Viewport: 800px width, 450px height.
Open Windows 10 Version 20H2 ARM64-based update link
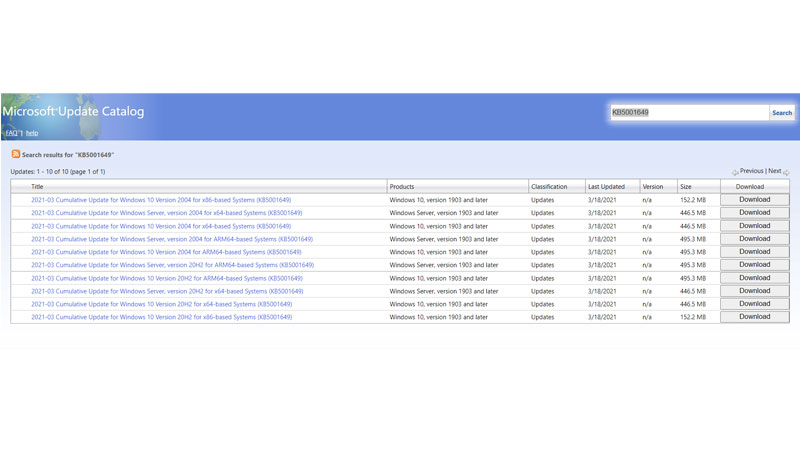[167, 278]
